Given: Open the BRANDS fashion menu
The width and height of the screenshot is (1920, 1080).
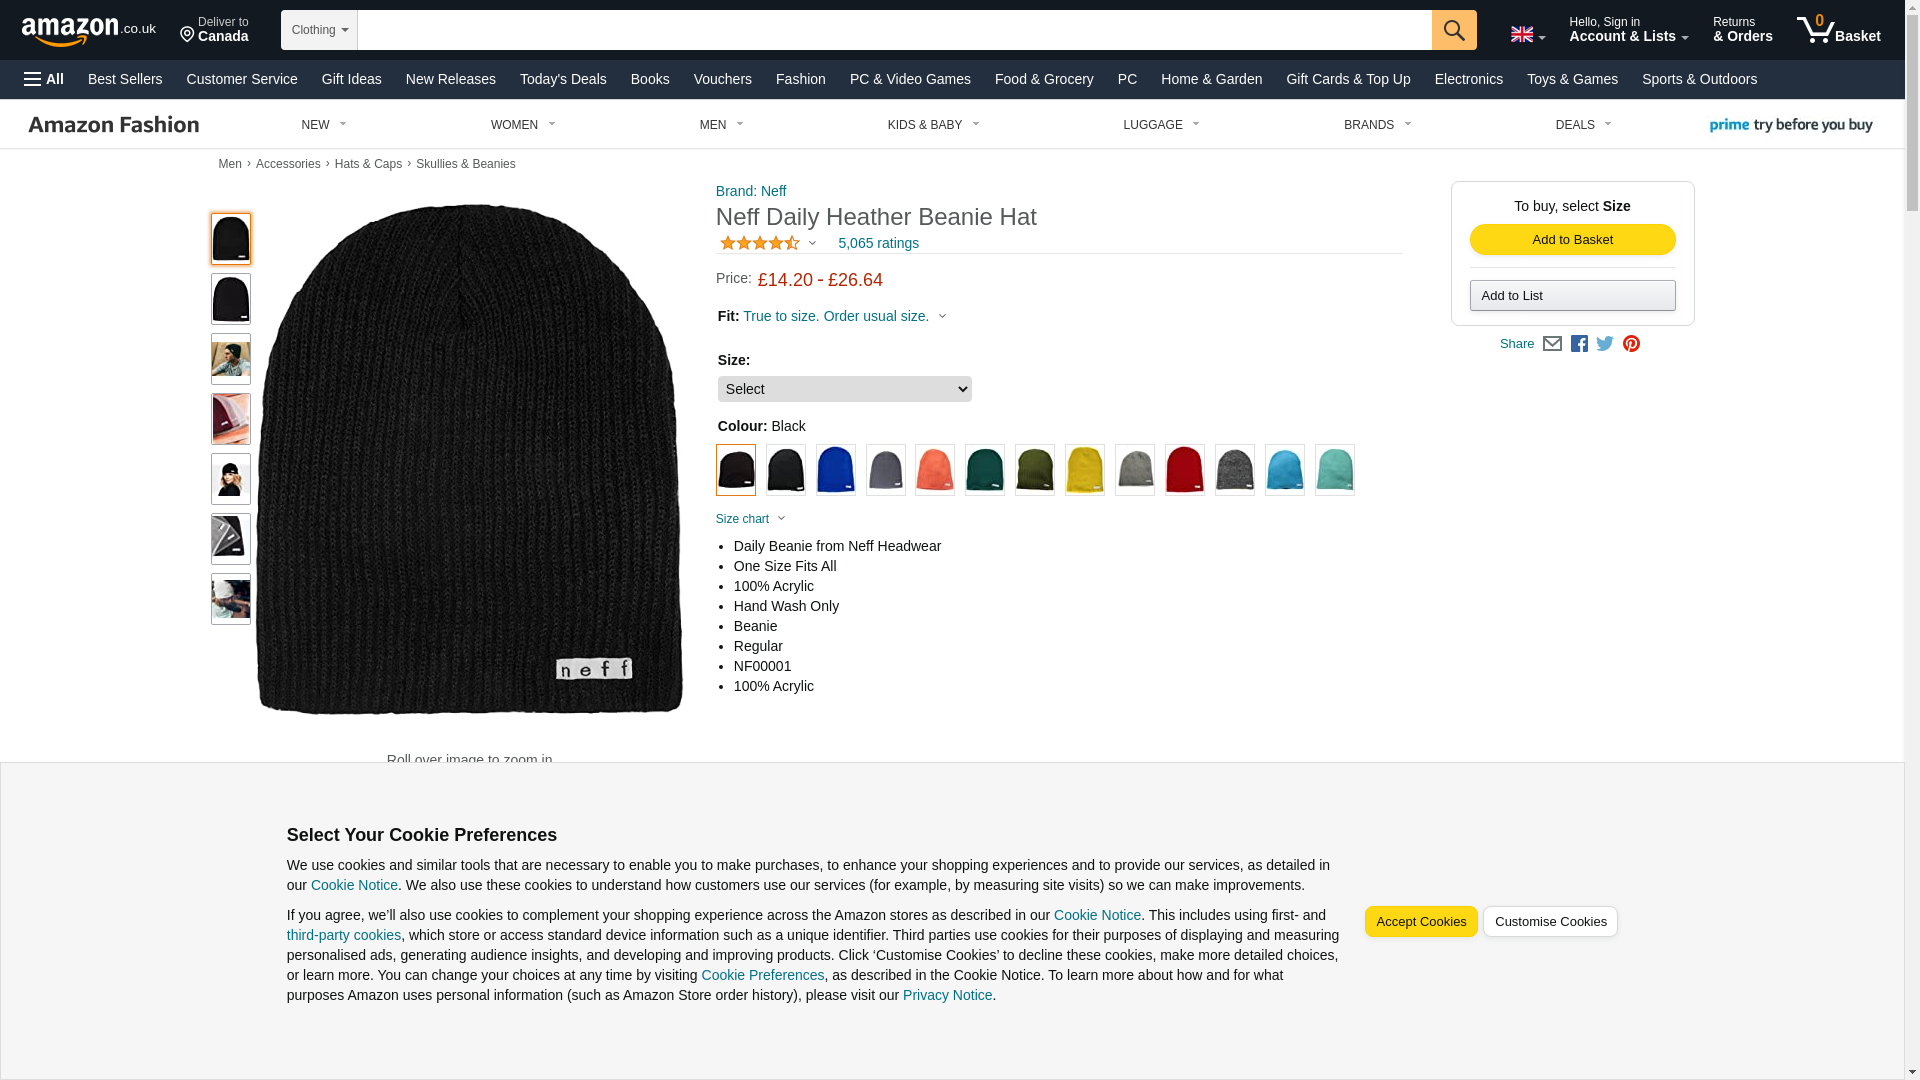Looking at the screenshot, I should [1376, 125].
